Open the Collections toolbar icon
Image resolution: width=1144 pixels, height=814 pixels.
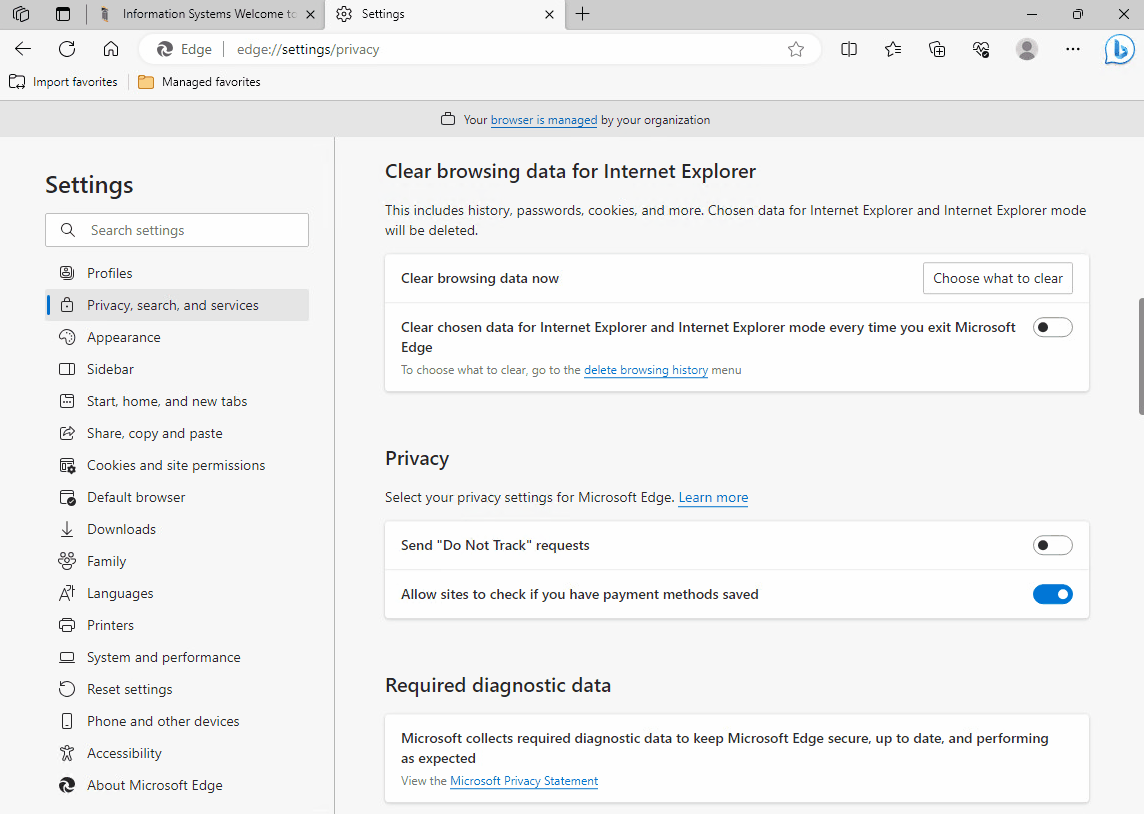(x=937, y=49)
